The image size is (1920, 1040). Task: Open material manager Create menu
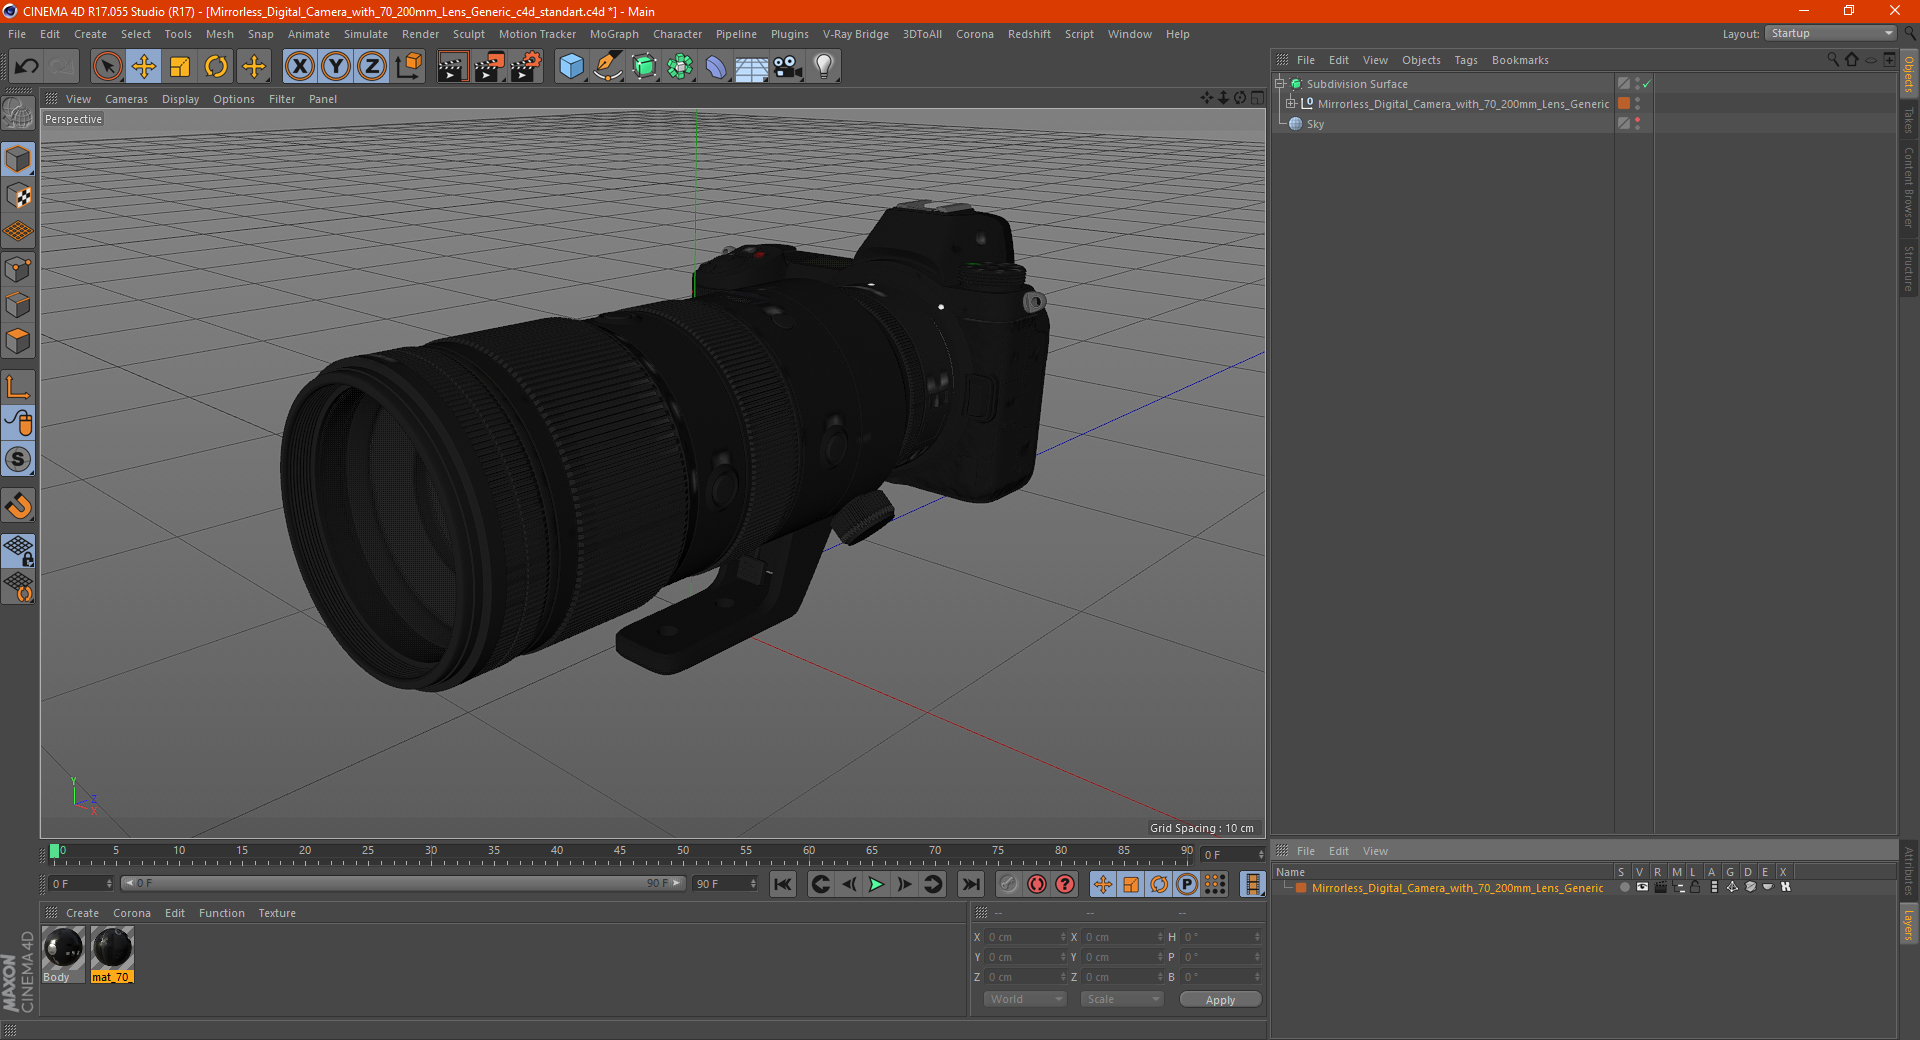coord(82,913)
